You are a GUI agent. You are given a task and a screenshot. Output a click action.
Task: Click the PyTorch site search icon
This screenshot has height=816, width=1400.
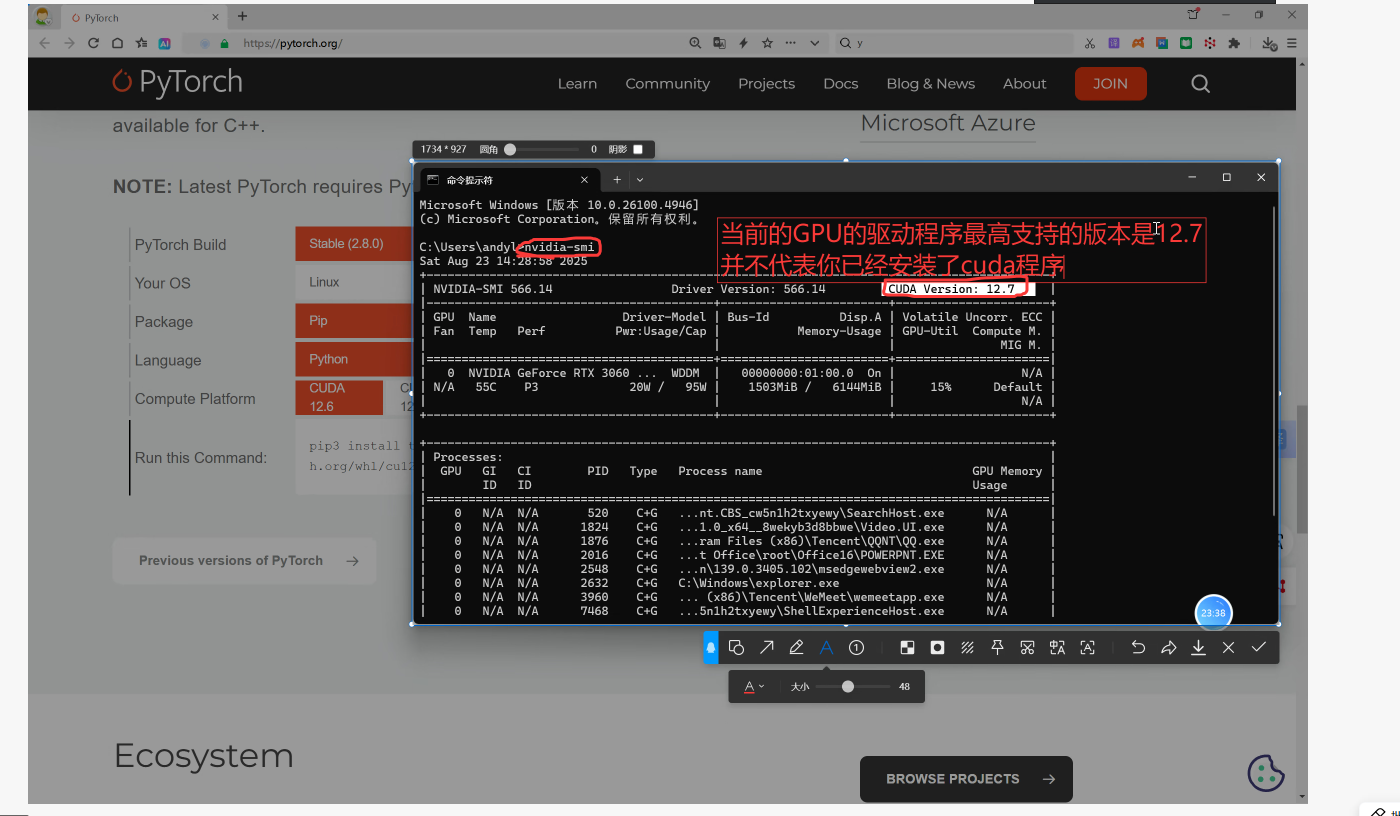tap(1200, 84)
